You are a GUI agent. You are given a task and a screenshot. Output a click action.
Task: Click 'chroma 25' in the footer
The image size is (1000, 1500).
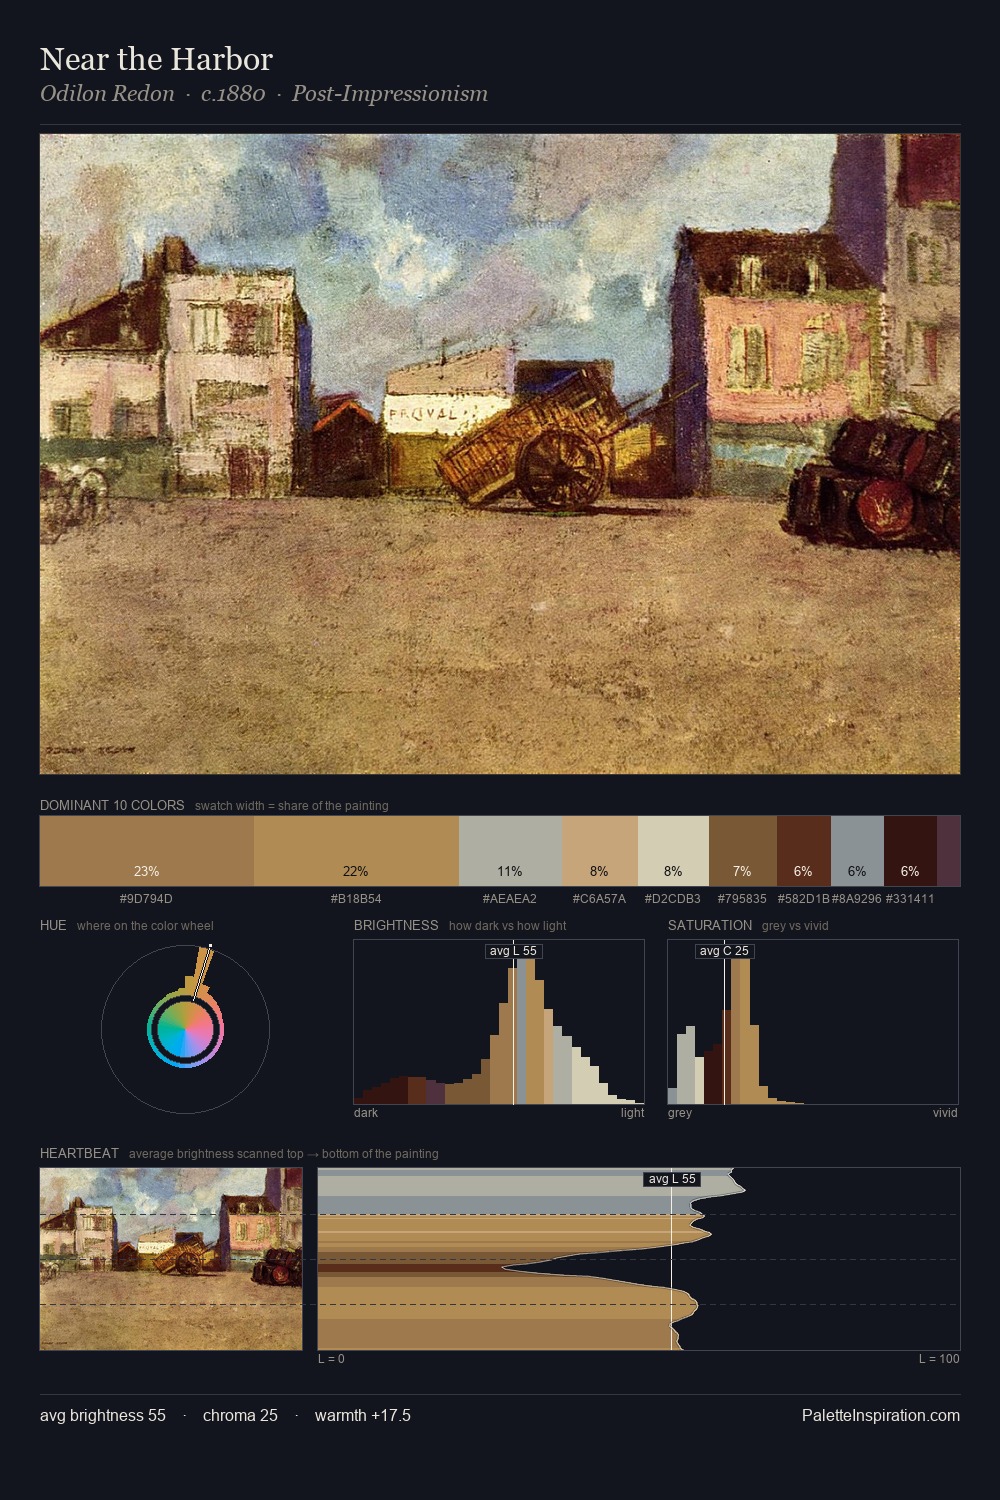pos(240,1415)
